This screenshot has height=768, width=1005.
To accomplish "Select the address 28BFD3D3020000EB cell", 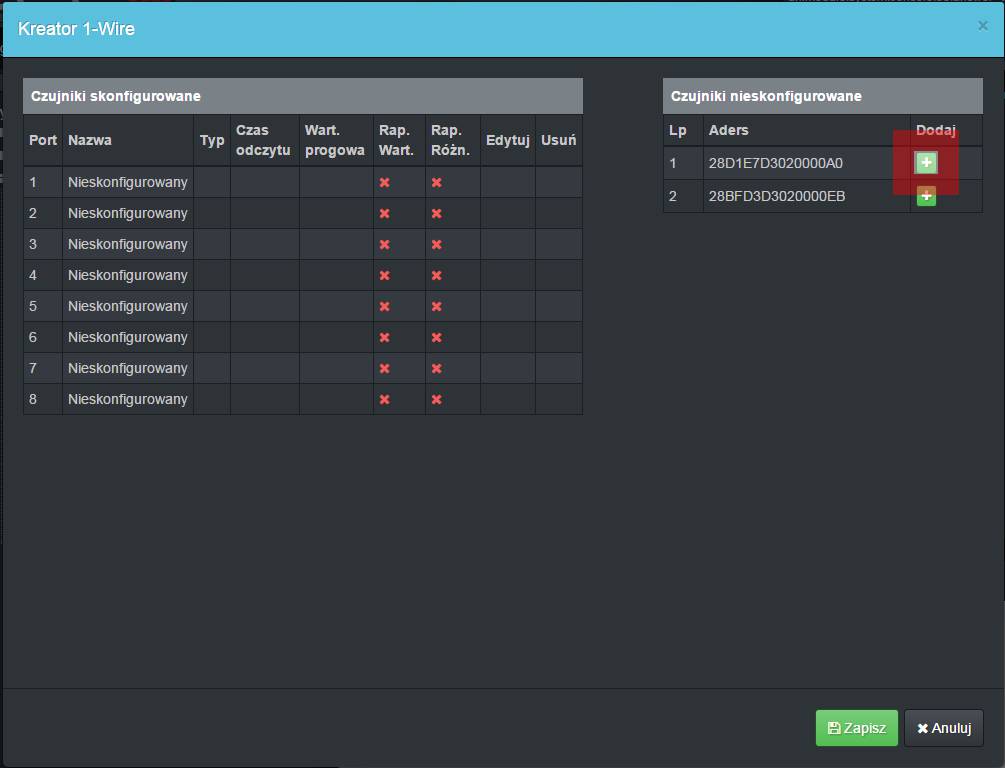I will pos(776,196).
